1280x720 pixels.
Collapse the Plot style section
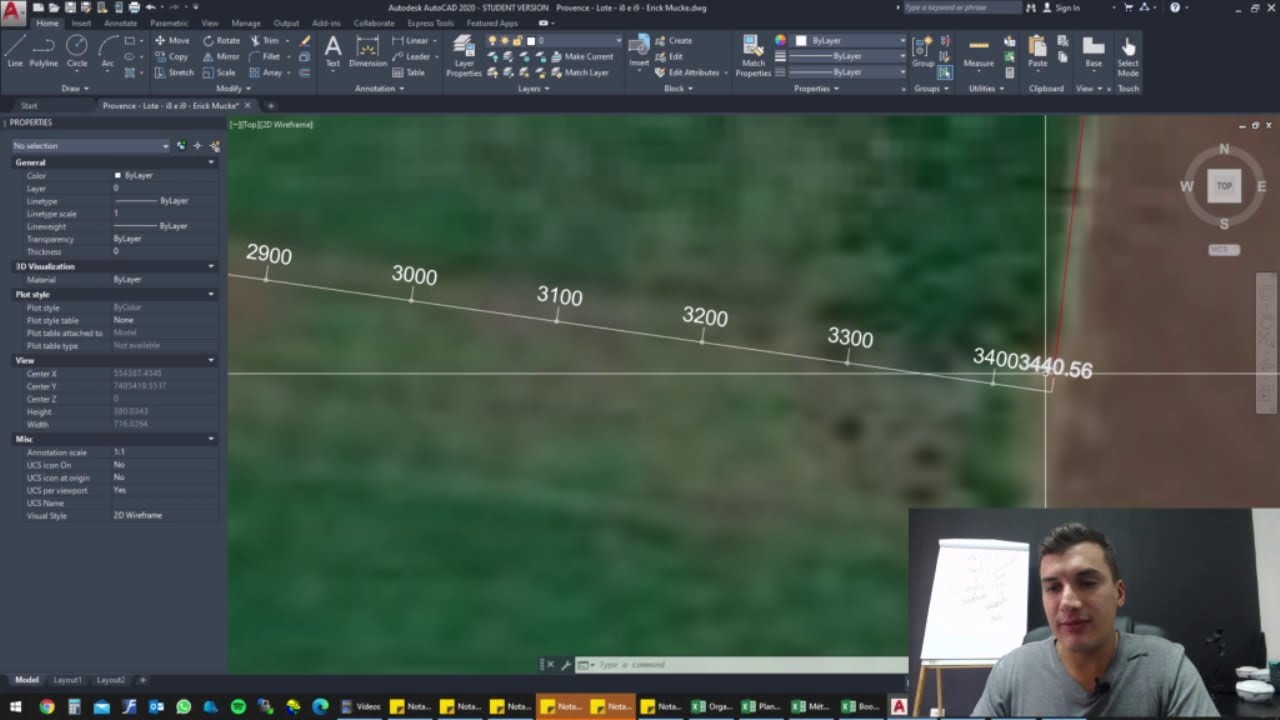(211, 295)
